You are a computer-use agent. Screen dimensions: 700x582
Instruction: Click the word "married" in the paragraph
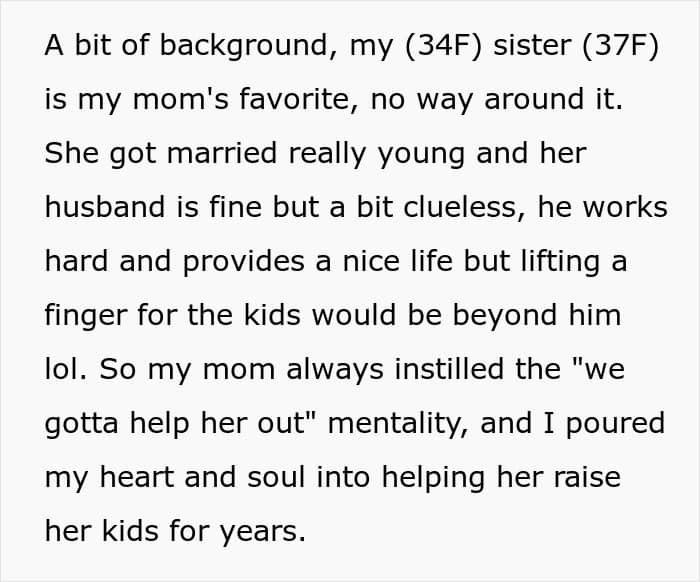(222, 153)
